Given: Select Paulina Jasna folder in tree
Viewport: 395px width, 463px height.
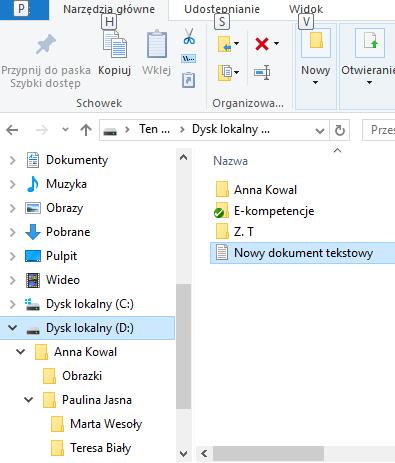Looking at the screenshot, I should pos(97,400).
